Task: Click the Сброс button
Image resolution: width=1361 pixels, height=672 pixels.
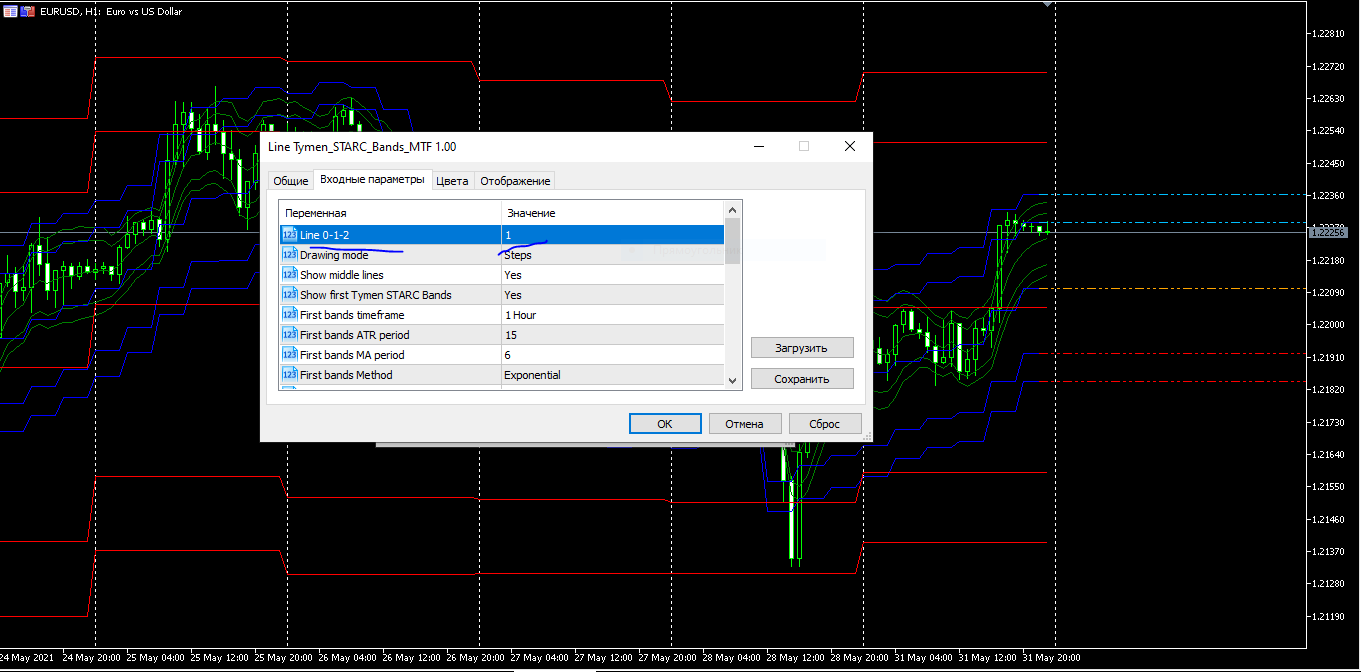Action: (x=824, y=423)
